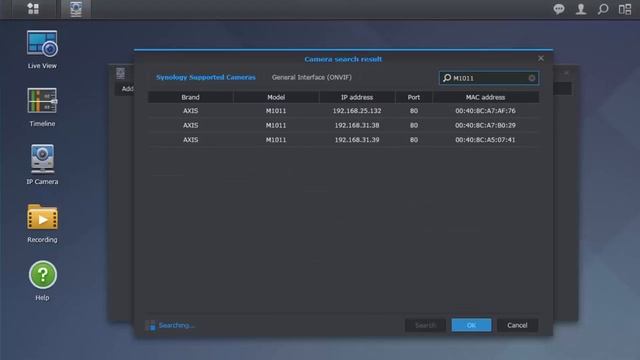This screenshot has width=640, height=360.
Task: Sort by Port column header
Action: tap(413, 97)
